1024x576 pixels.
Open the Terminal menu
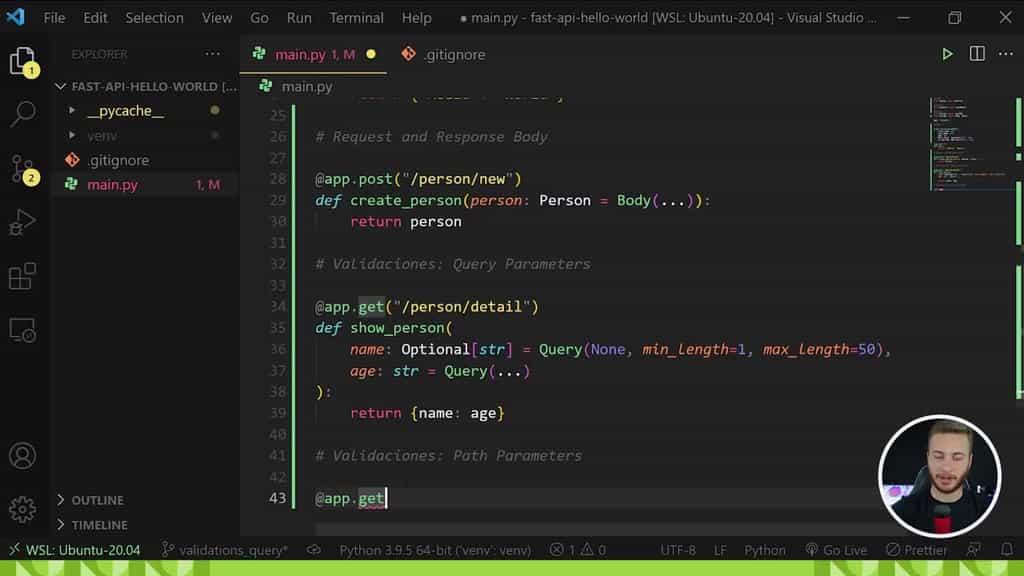[x=356, y=17]
